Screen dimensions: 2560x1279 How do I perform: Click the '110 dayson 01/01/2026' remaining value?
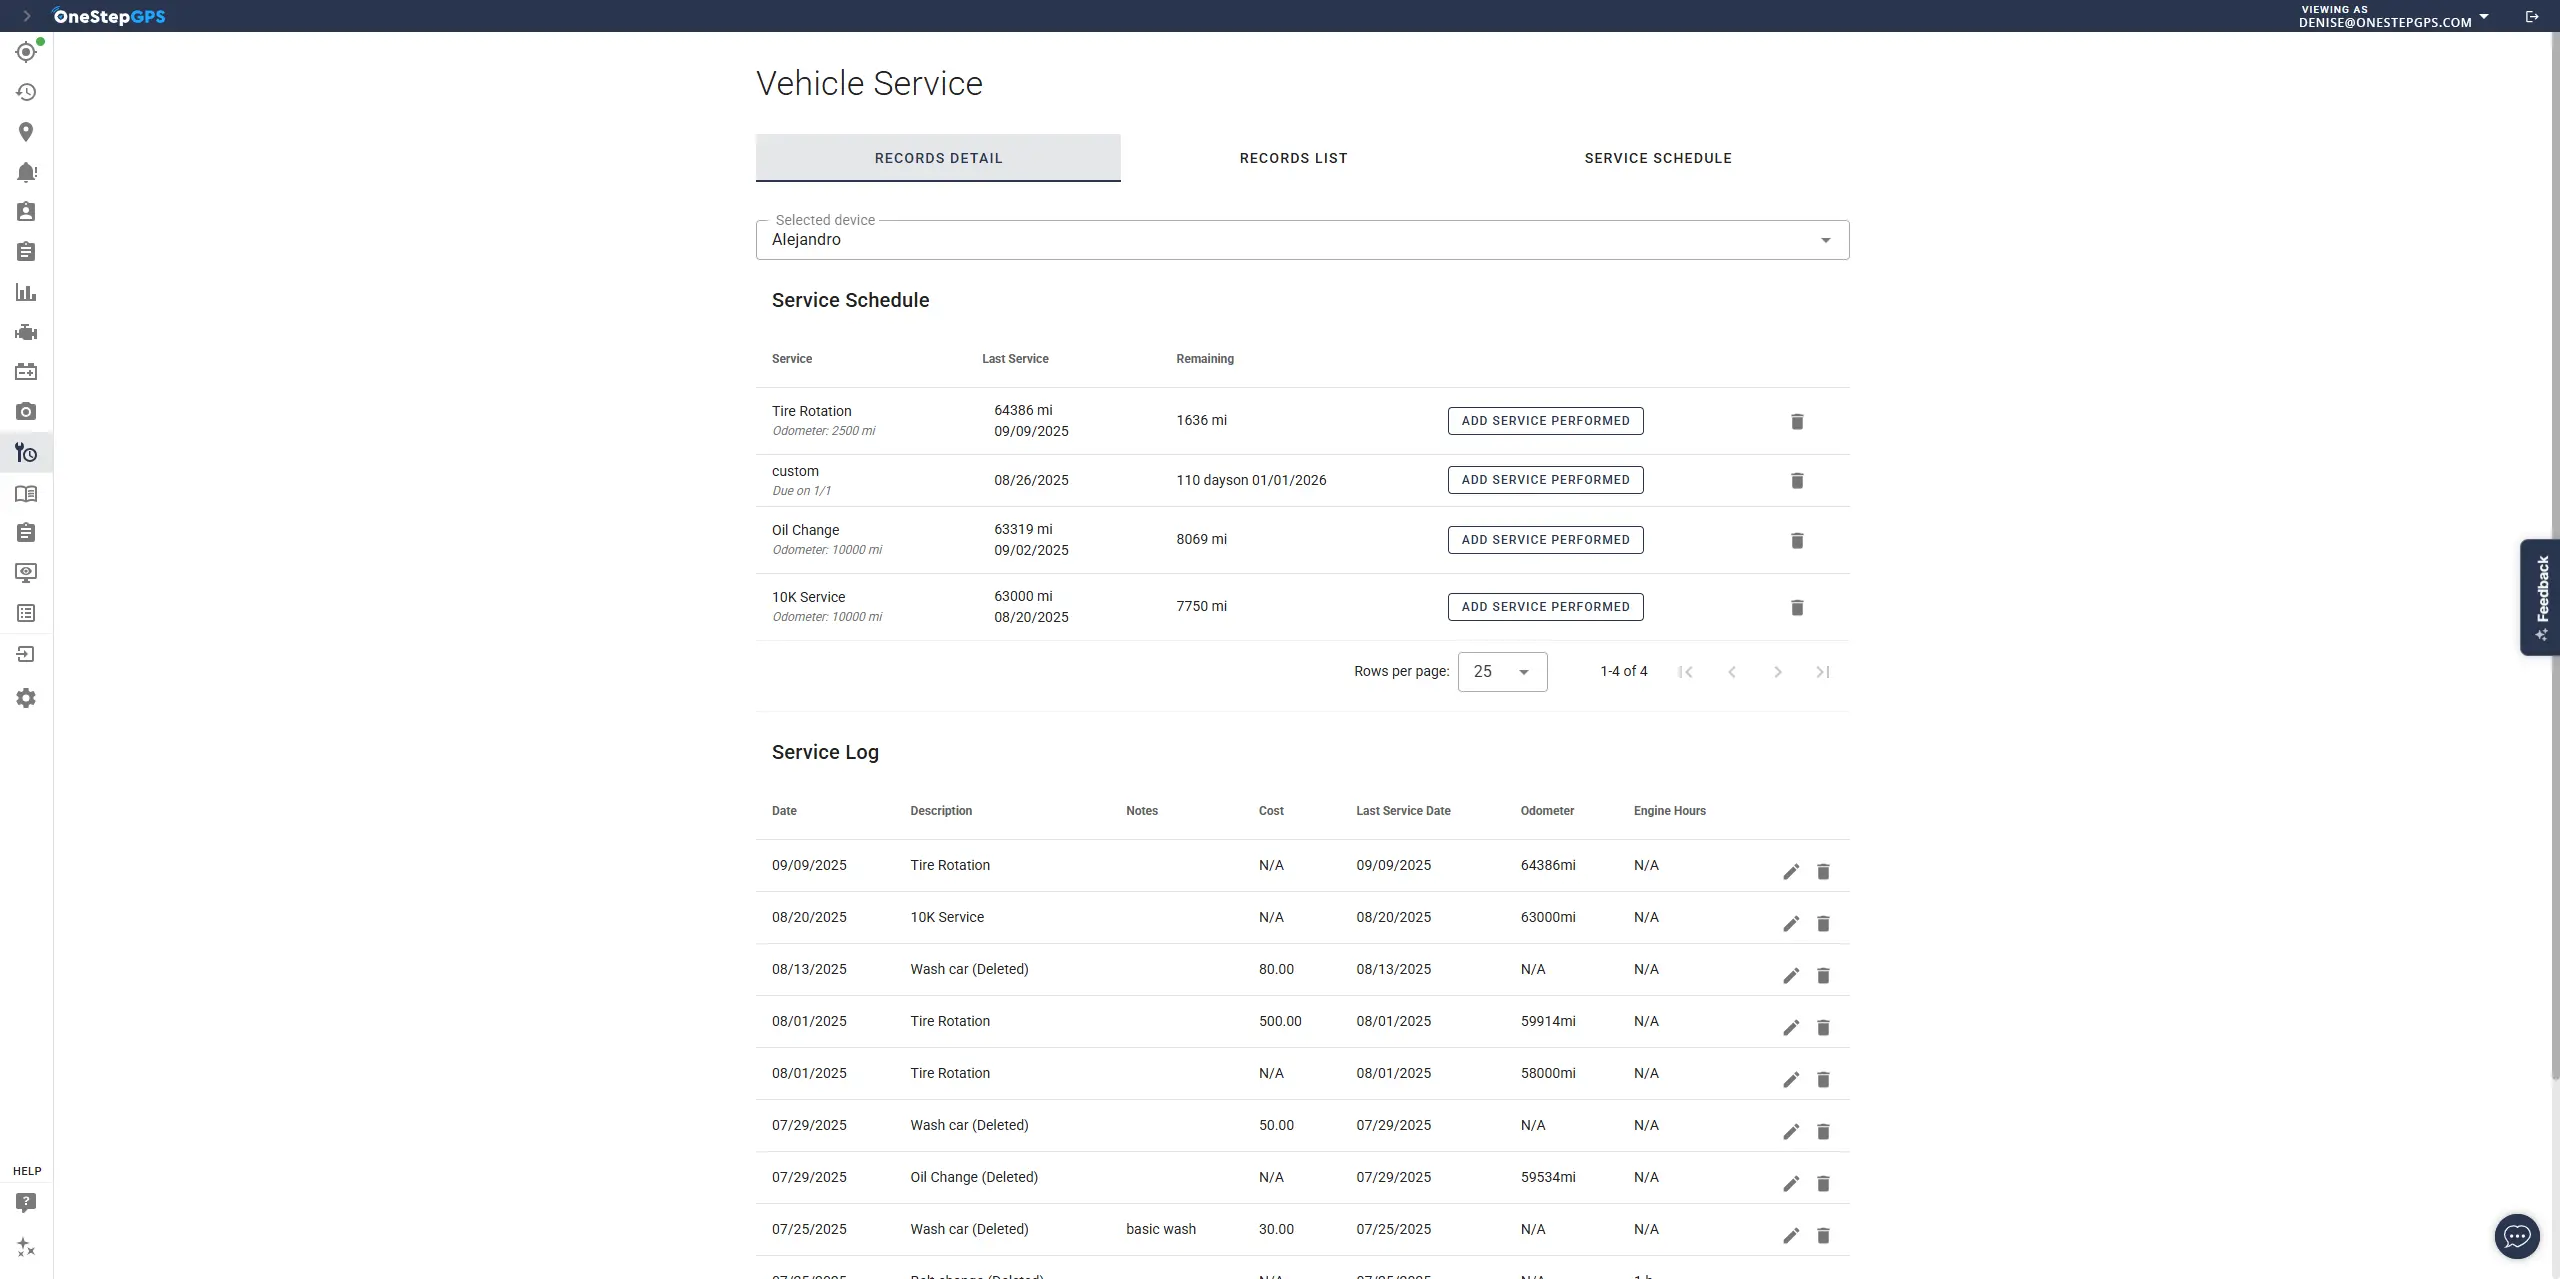1251,480
